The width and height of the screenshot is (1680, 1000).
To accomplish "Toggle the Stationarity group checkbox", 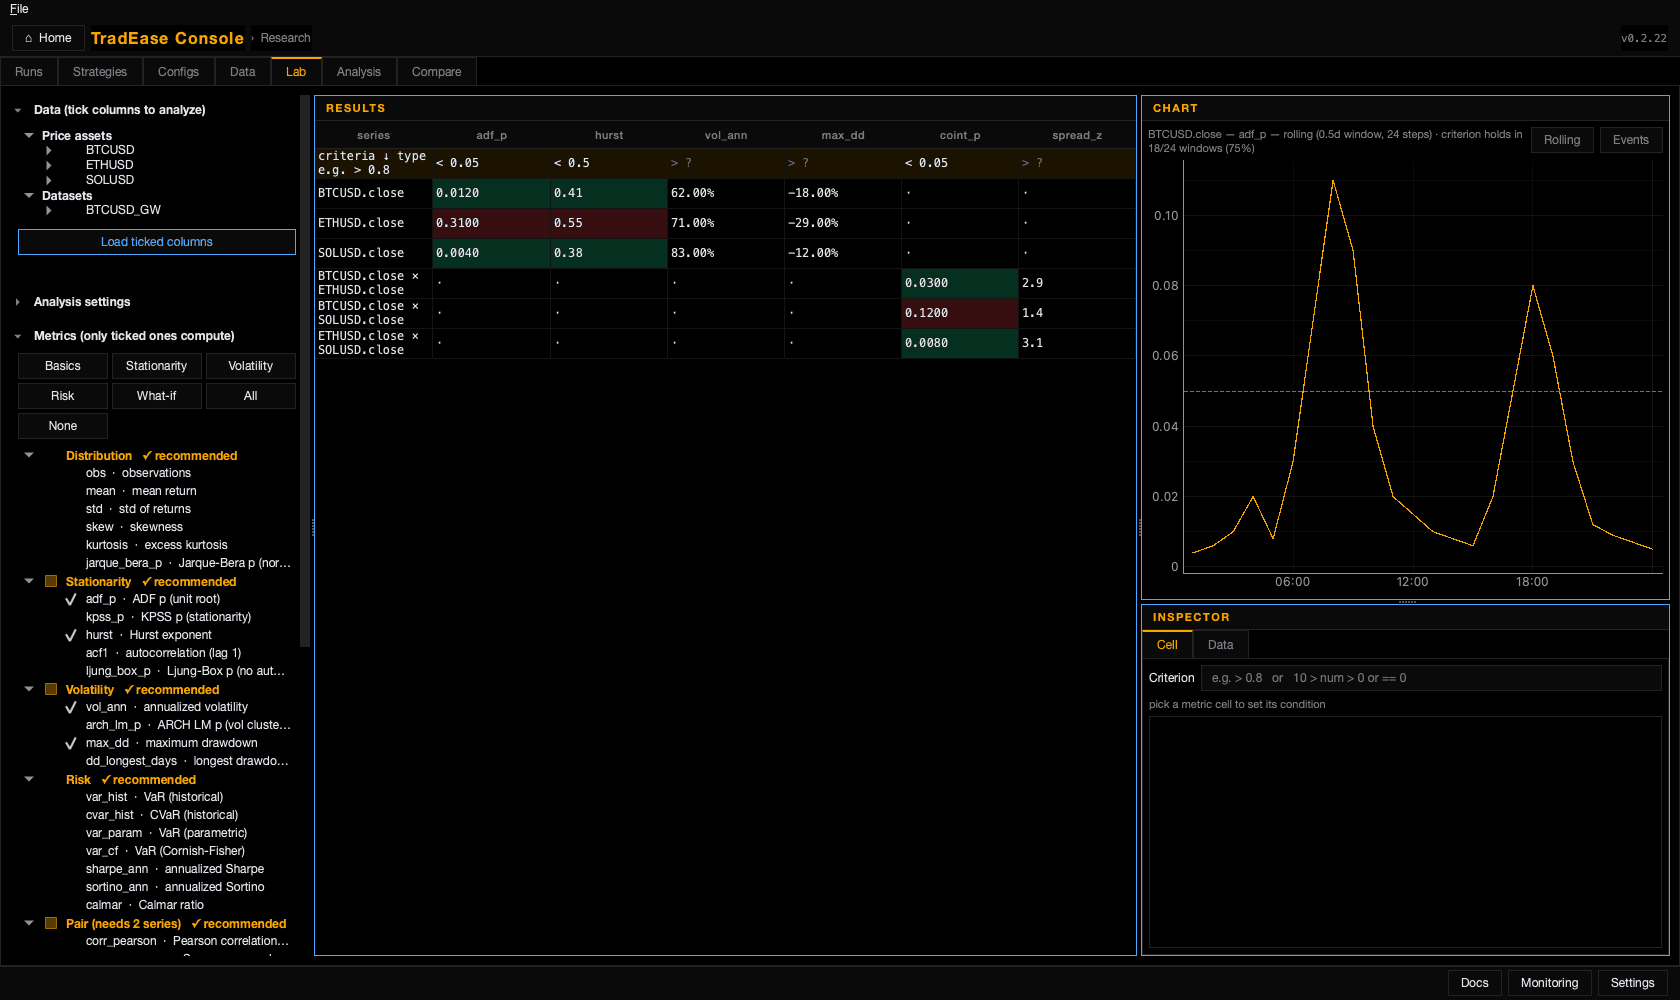I will (x=51, y=581).
